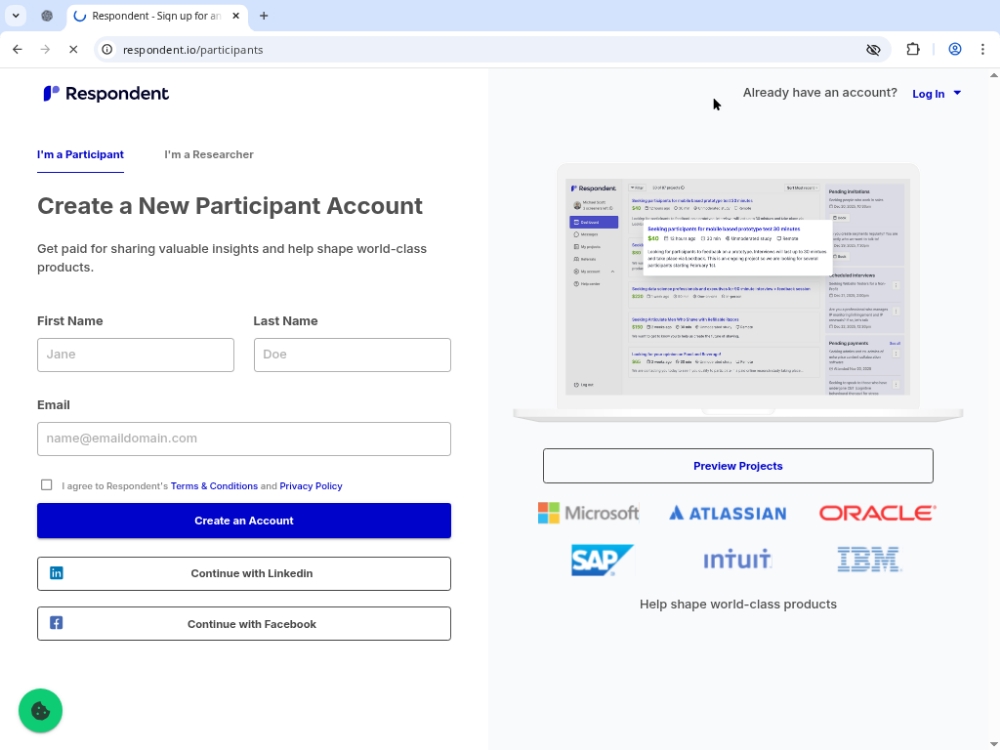Click the site information icon in address bar
Viewport: 1000px width, 750px height.
click(107, 49)
